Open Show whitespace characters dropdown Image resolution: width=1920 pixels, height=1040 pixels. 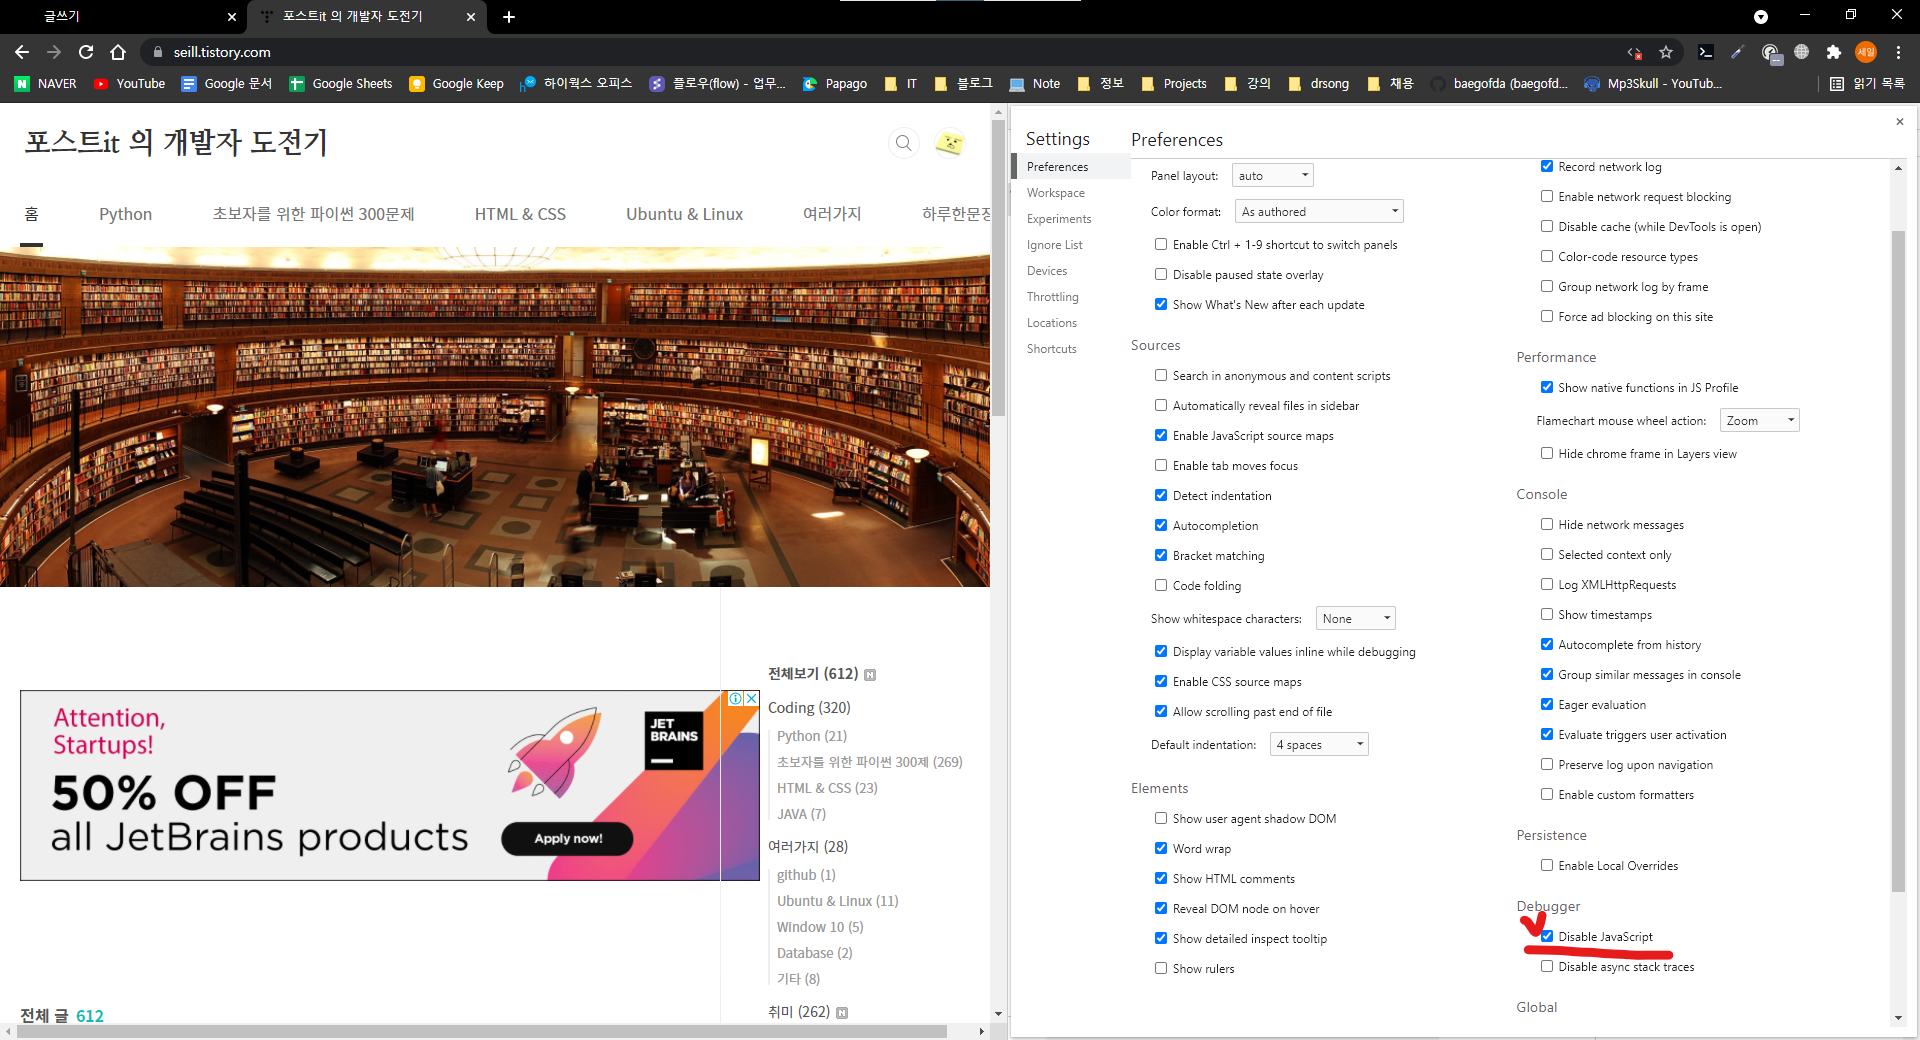[1355, 619]
